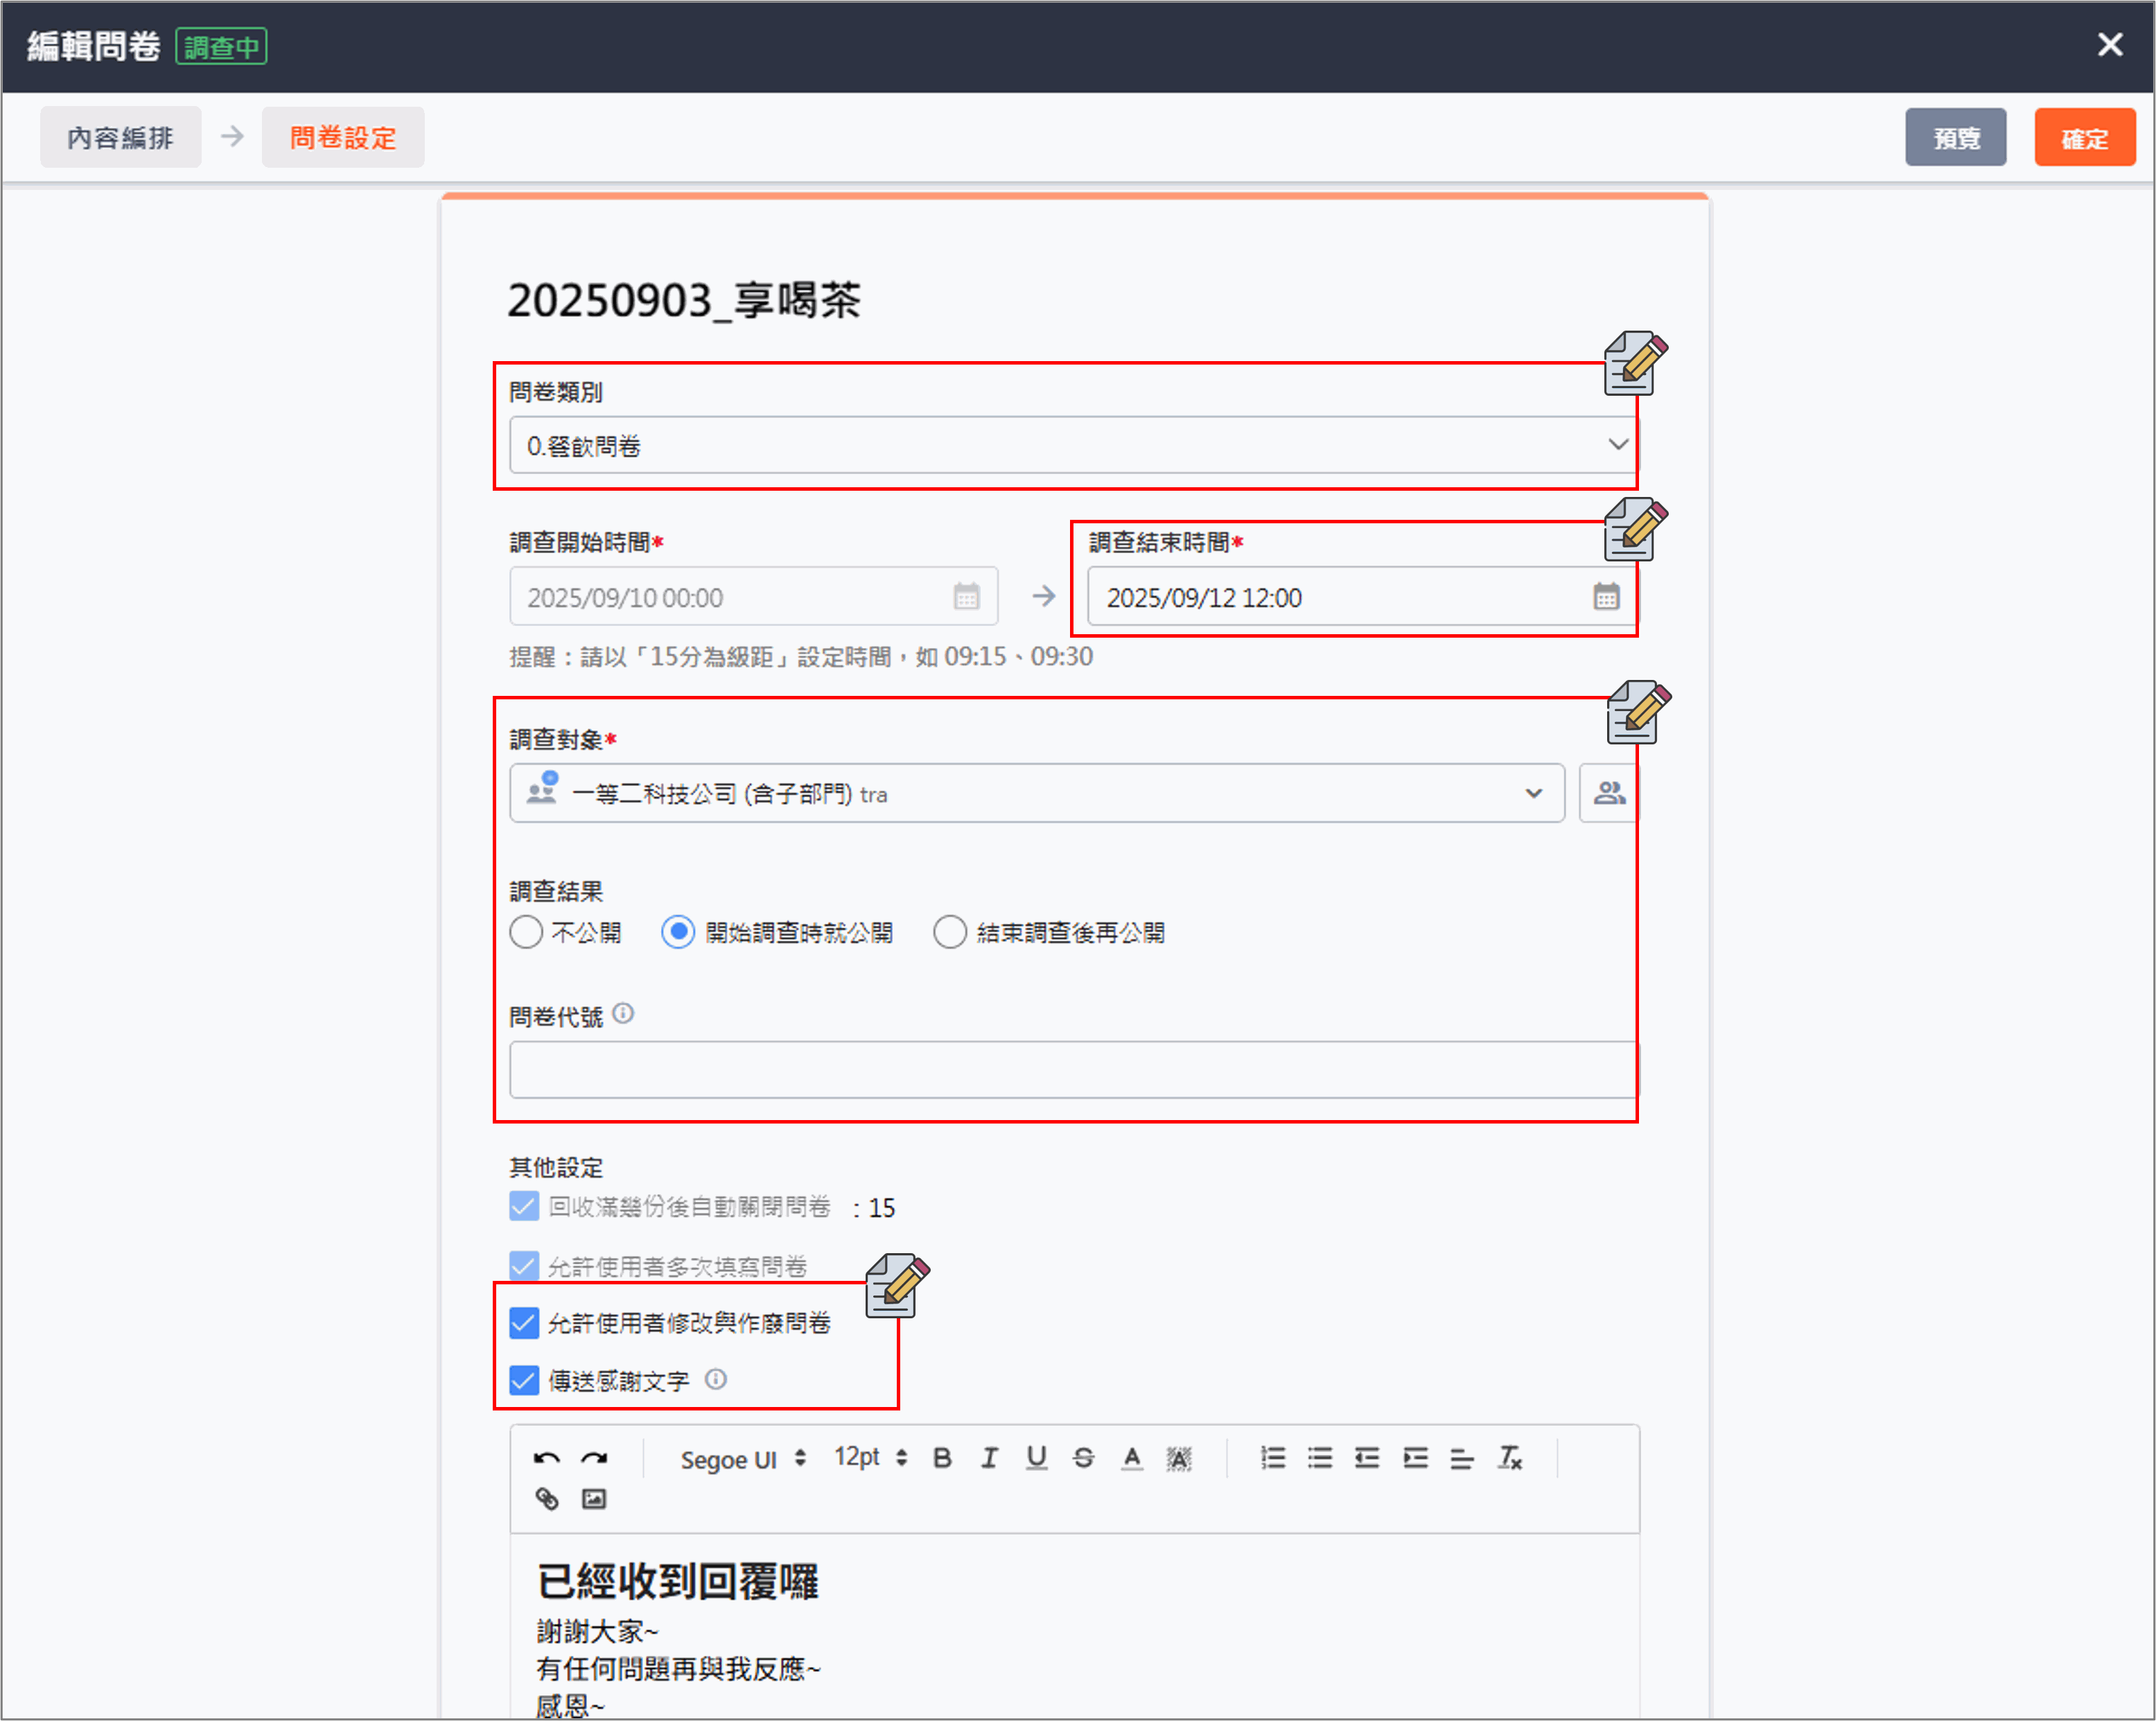Select 不公開 for survey results
The width and height of the screenshot is (2156, 1721).
(x=527, y=932)
